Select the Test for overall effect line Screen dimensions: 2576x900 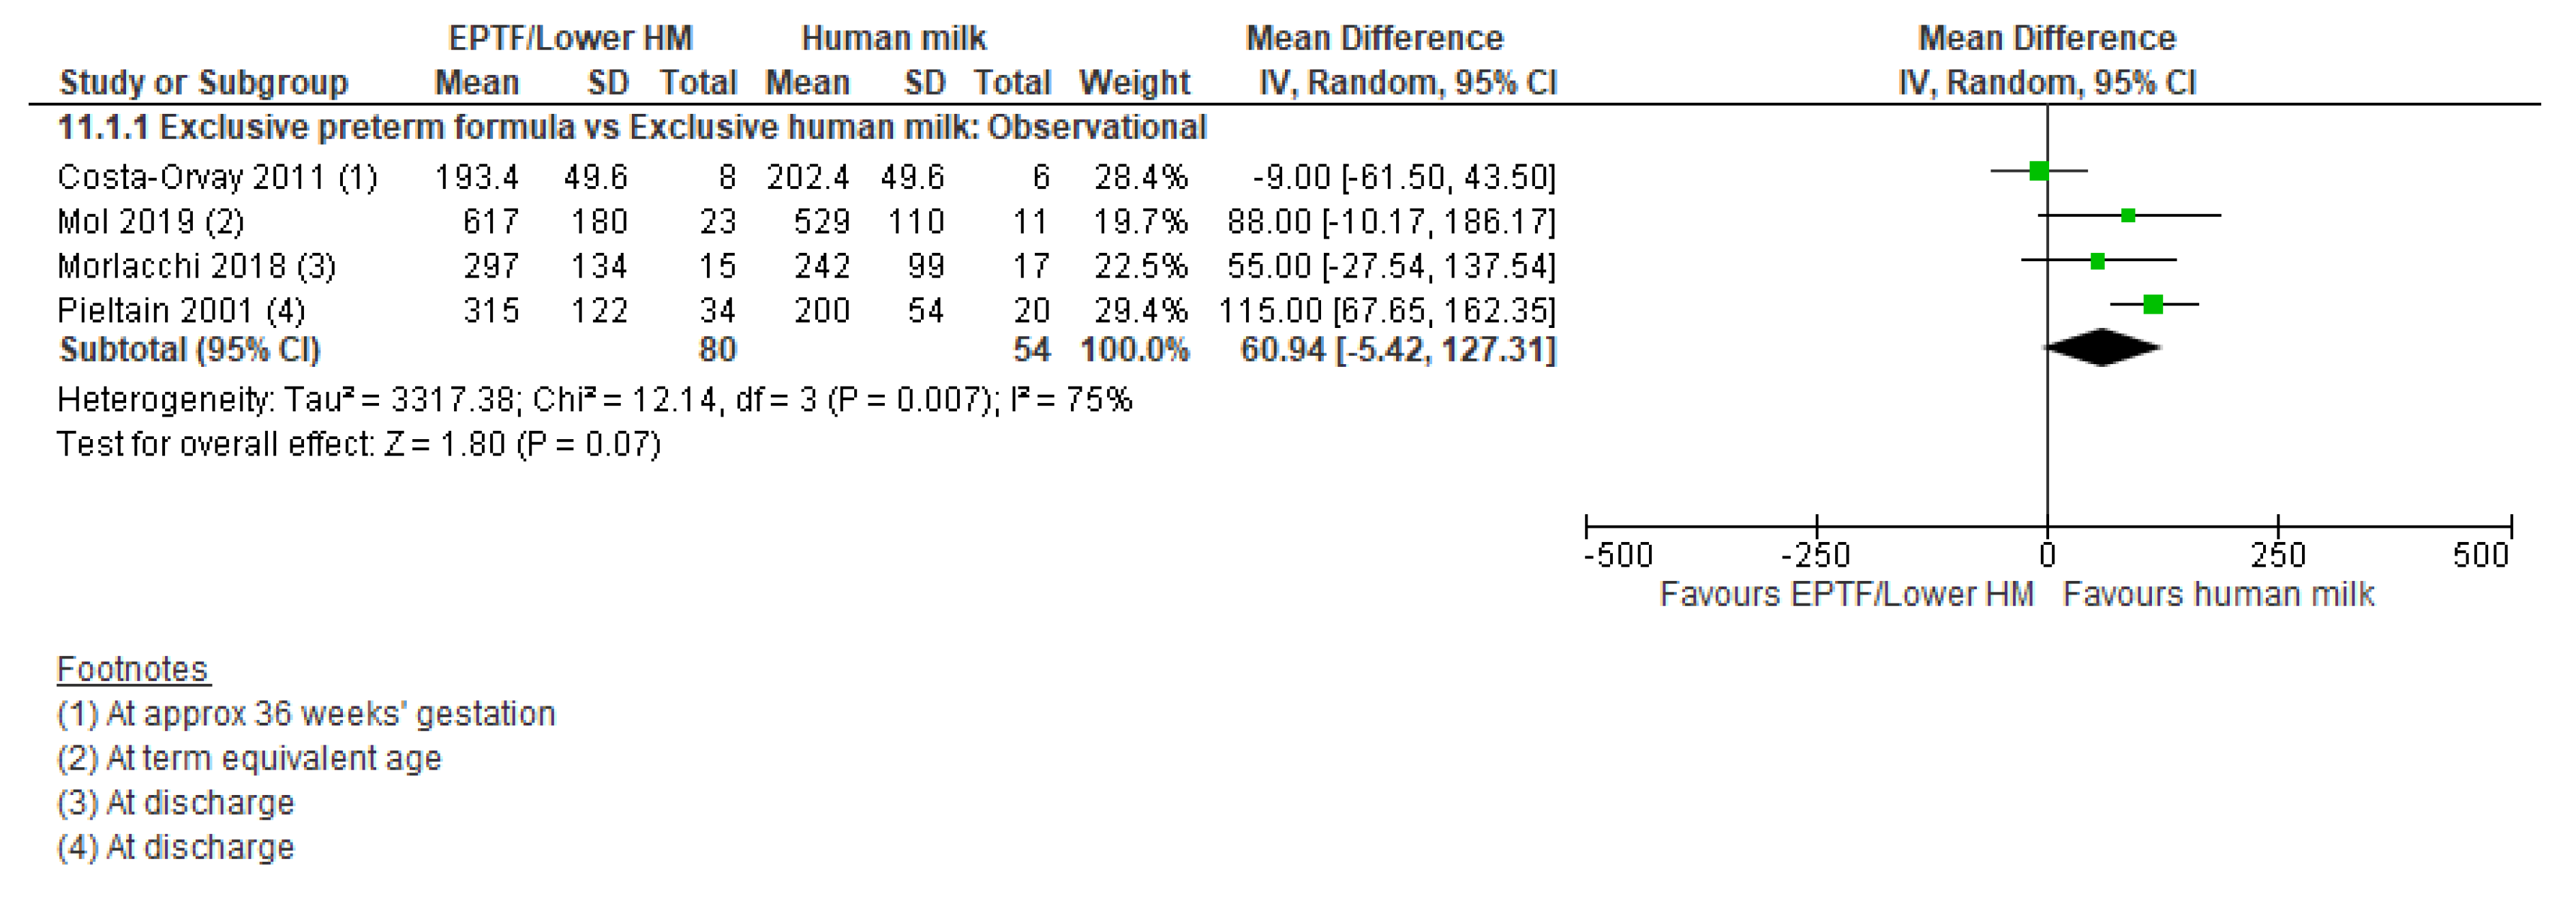point(358,444)
